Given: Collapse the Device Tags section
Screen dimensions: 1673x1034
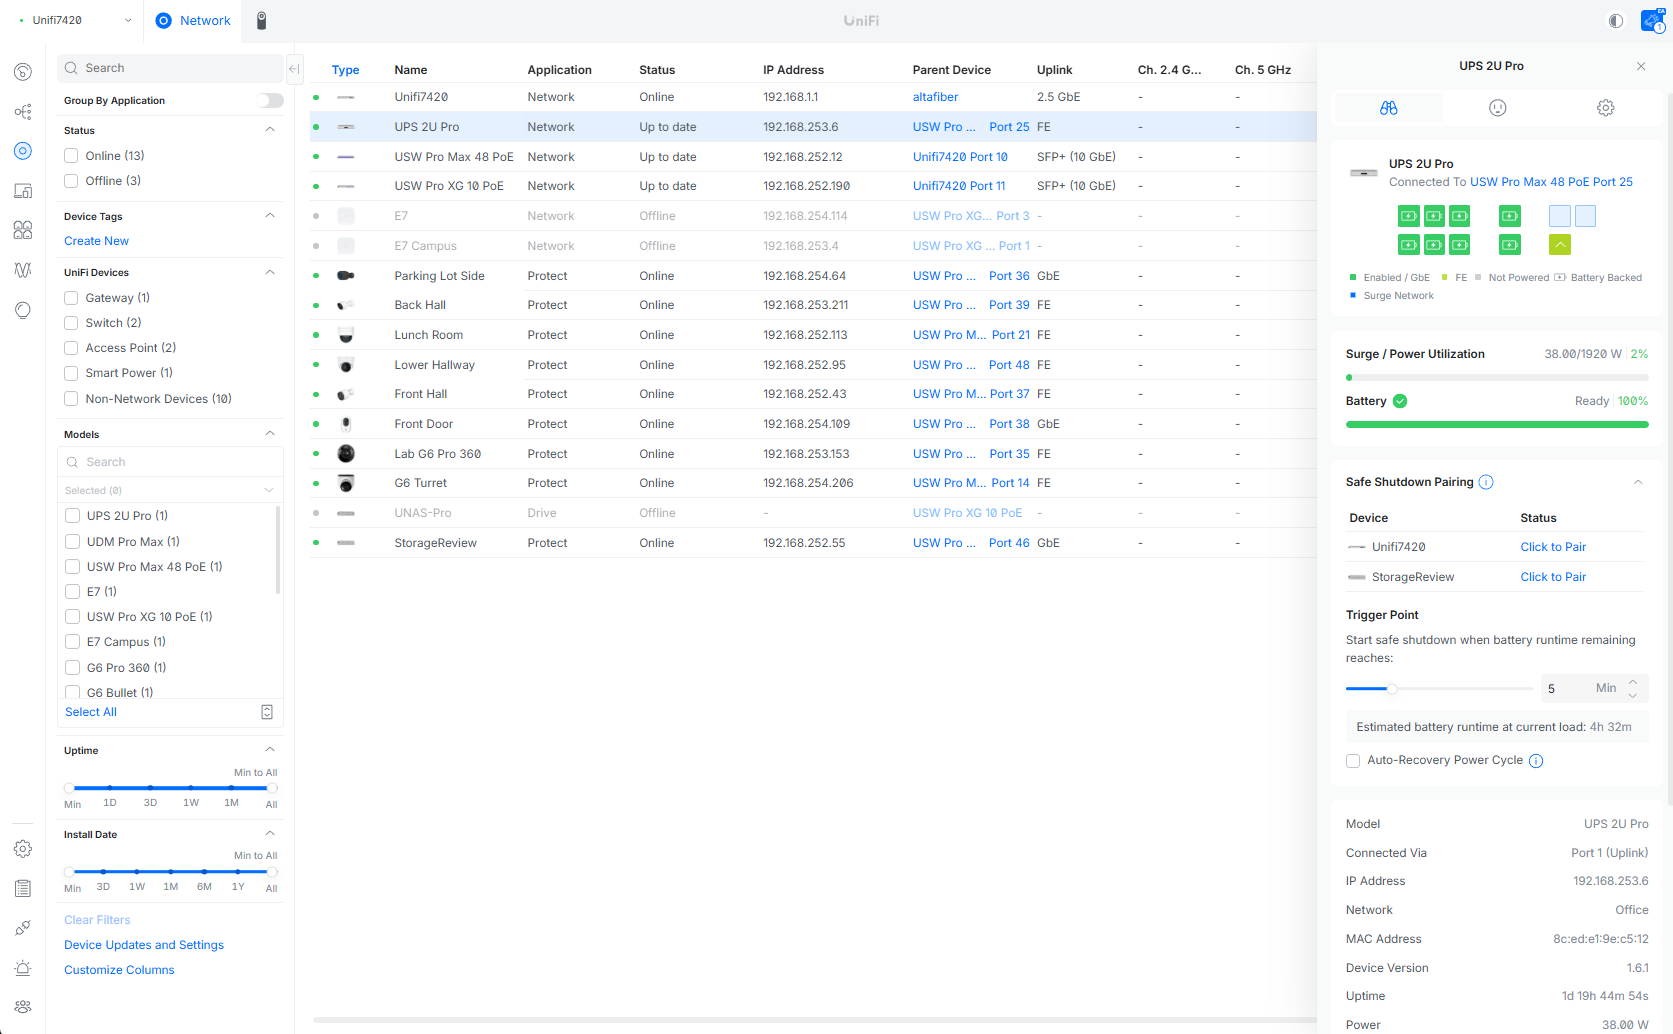Looking at the screenshot, I should (x=270, y=216).
